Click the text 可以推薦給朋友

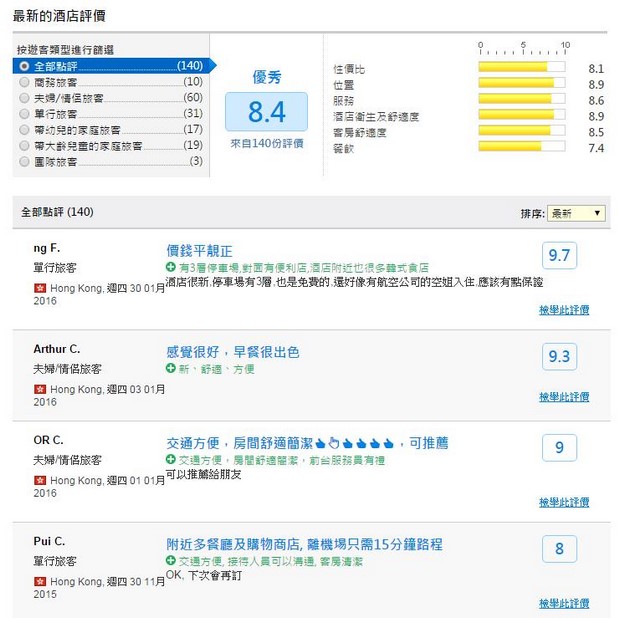click(203, 474)
